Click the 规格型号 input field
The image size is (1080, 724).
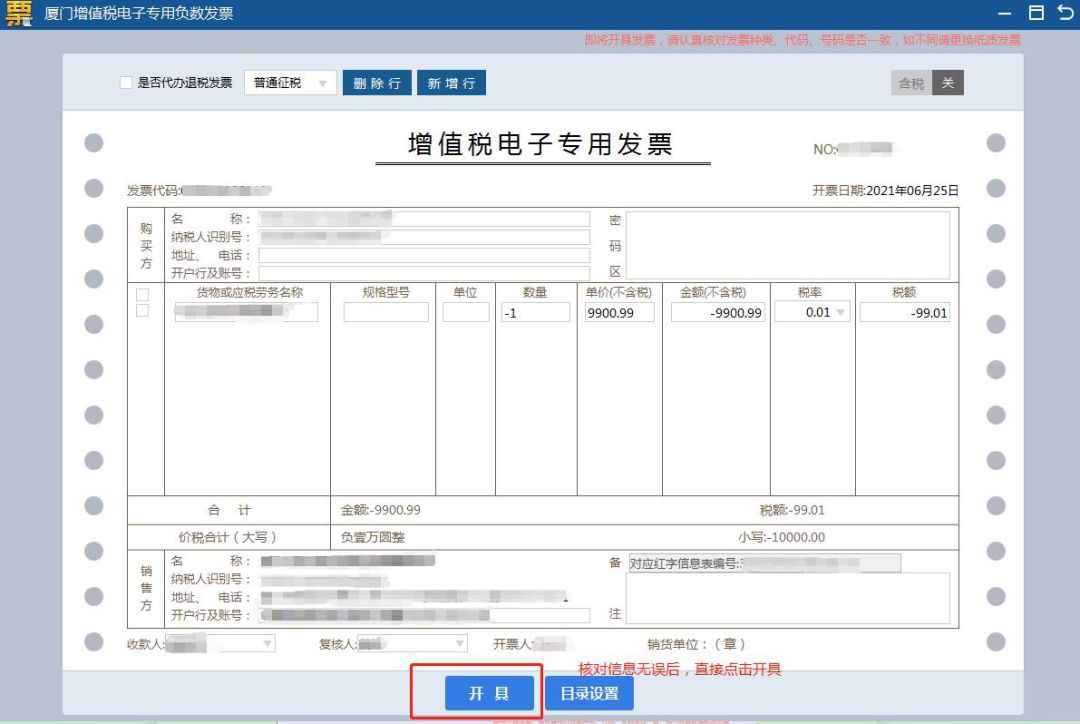(x=386, y=312)
